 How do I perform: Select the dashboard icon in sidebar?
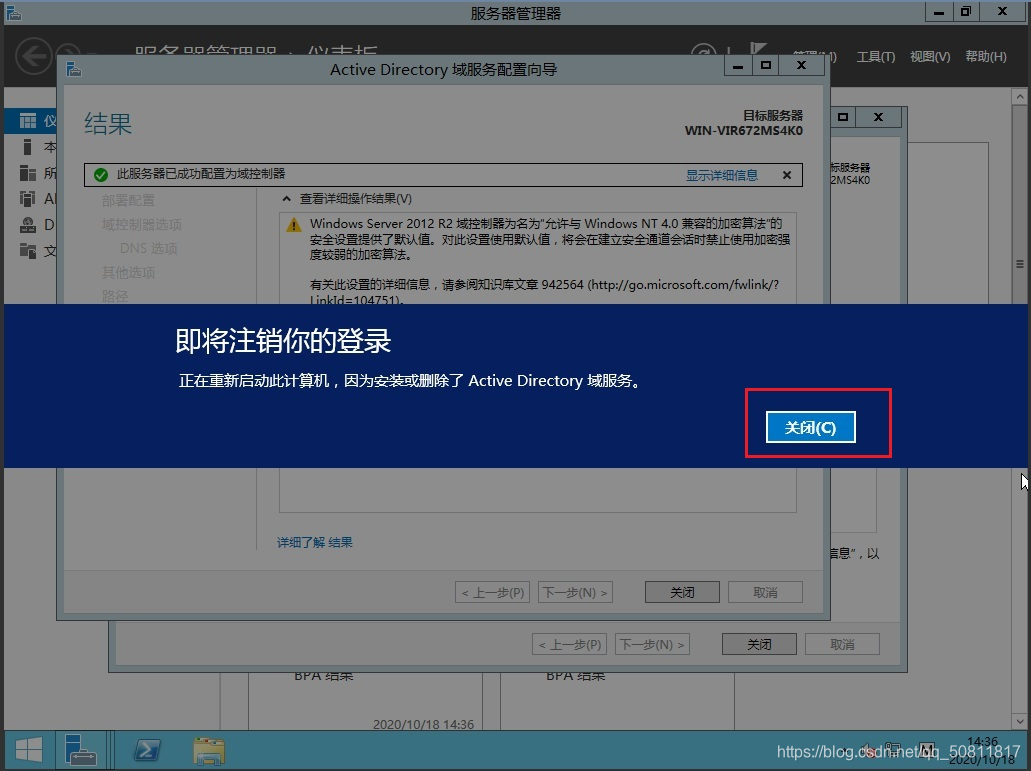[x=28, y=121]
